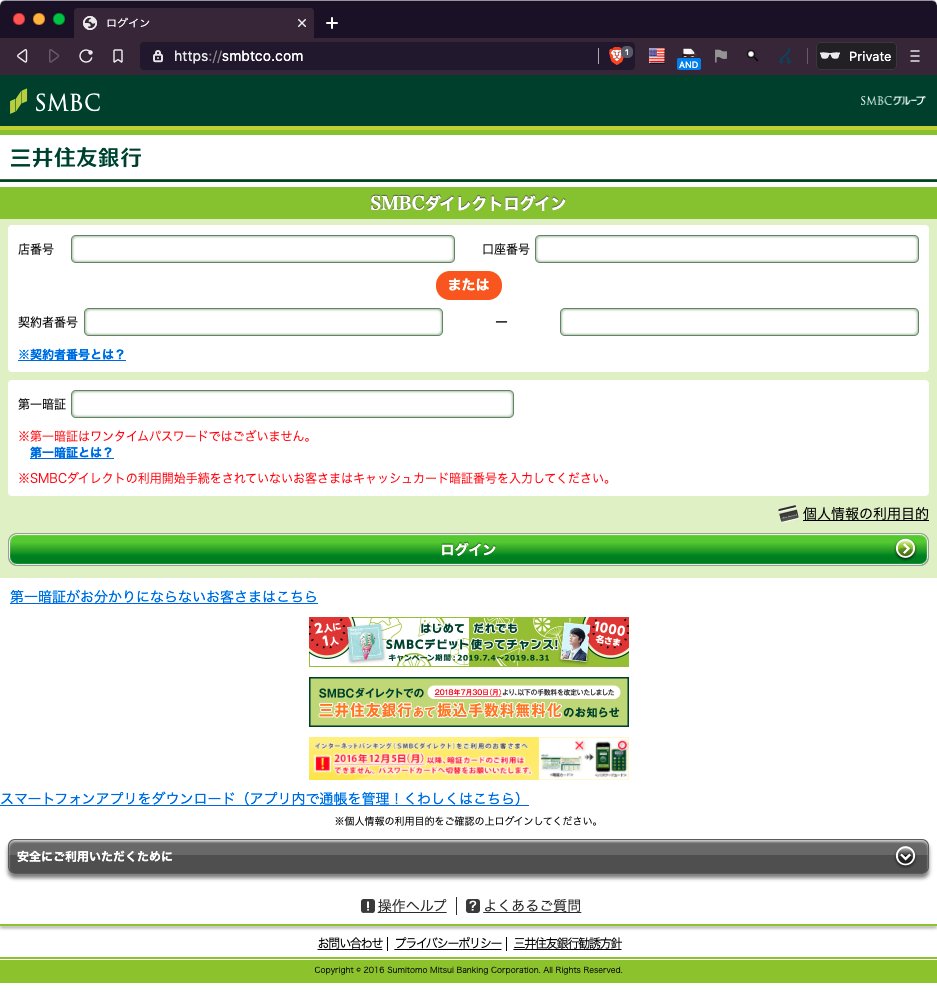Open the 第一暗証とは？ link
This screenshot has width=937, height=1006.
71,453
